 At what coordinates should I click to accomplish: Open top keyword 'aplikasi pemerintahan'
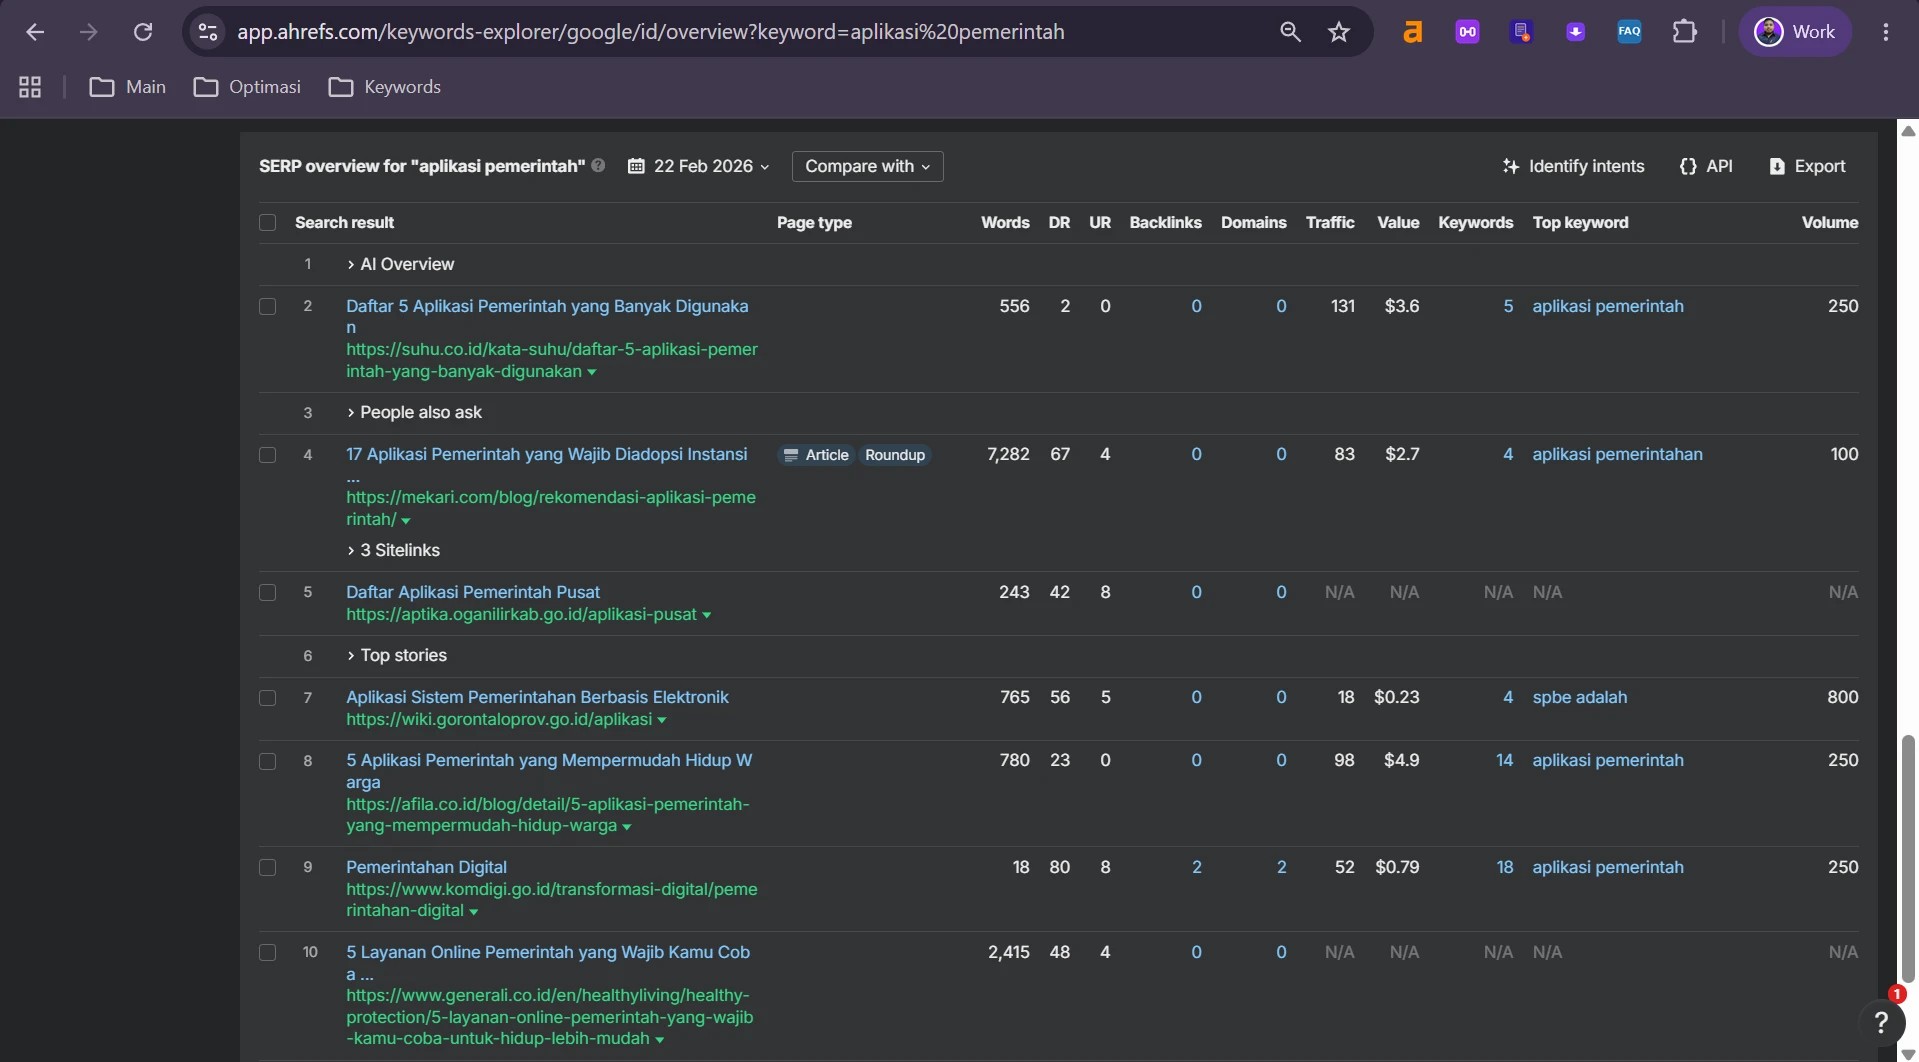[x=1617, y=454]
